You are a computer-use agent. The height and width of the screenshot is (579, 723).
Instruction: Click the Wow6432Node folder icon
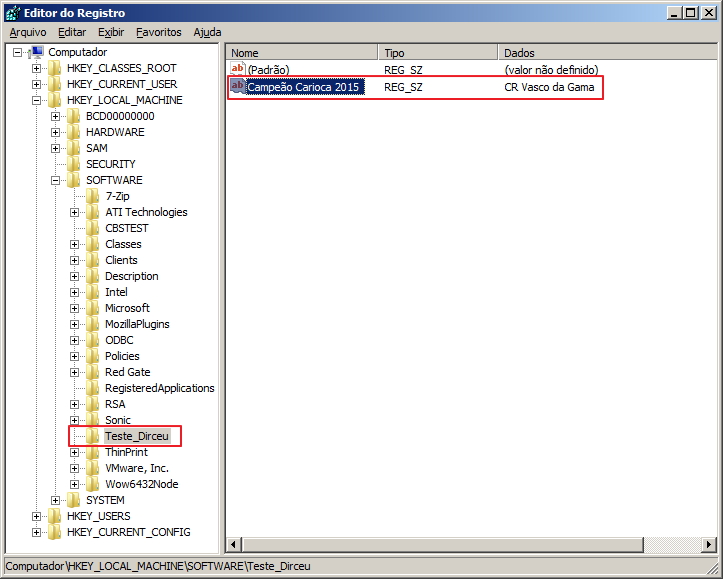coord(93,484)
